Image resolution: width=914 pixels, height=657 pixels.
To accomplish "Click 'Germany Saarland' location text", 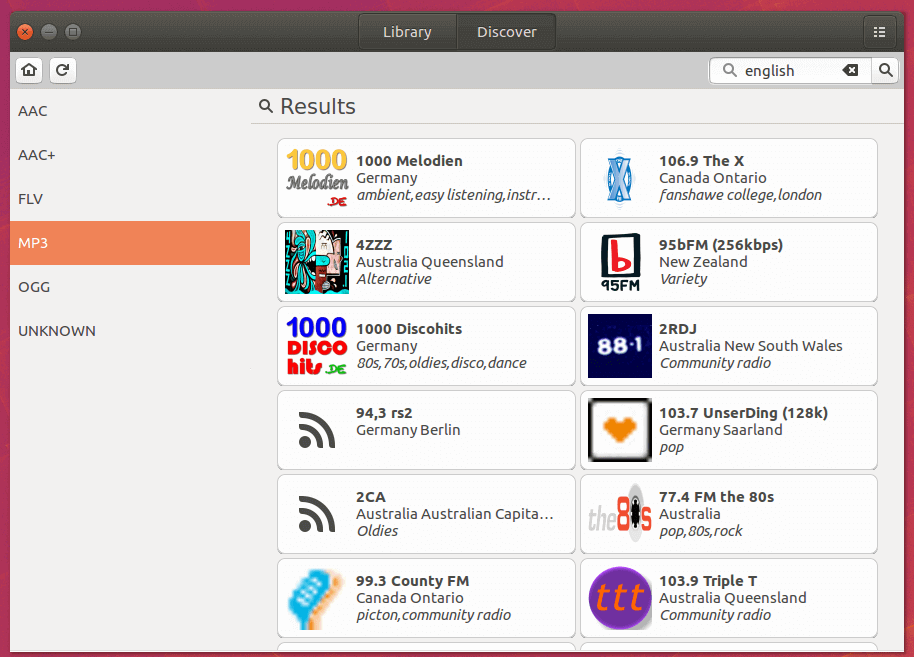I will pos(720,430).
